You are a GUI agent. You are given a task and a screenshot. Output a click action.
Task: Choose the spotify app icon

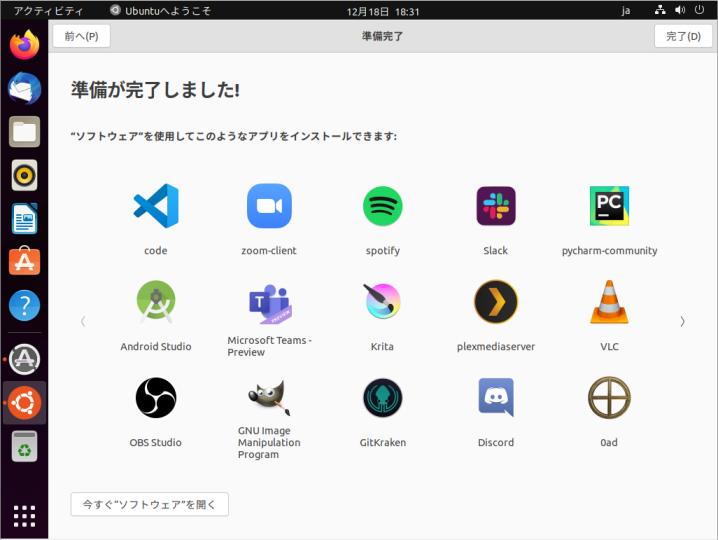[x=383, y=206]
